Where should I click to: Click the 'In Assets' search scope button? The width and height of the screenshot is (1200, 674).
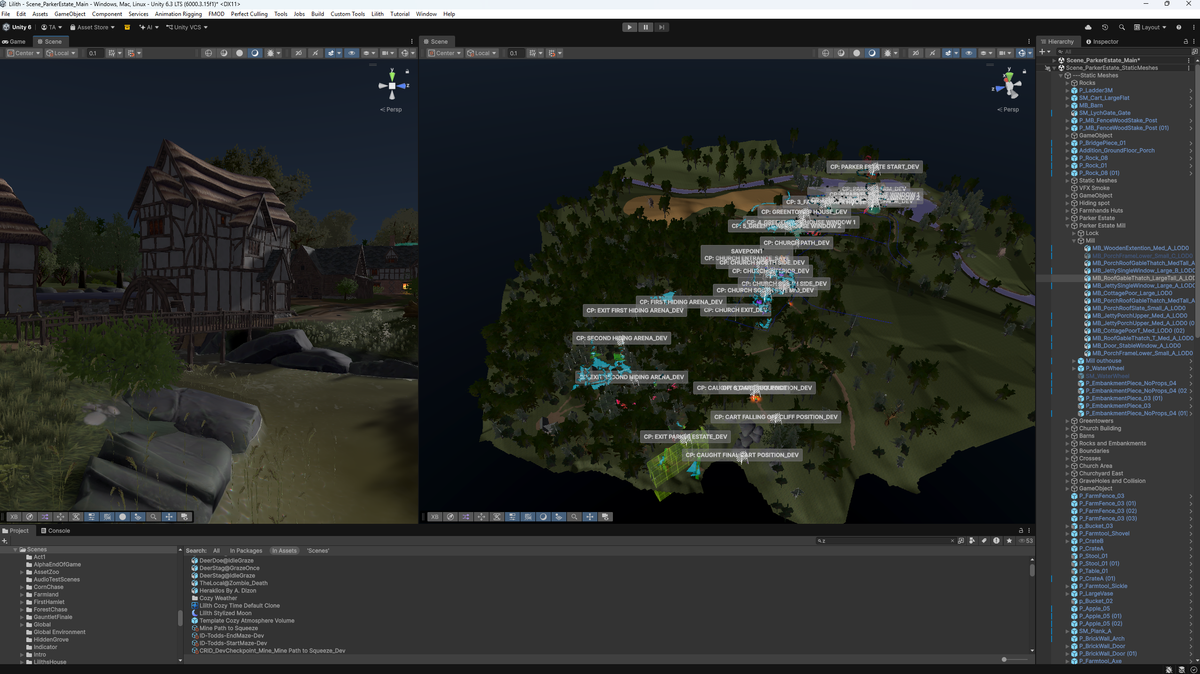[284, 551]
